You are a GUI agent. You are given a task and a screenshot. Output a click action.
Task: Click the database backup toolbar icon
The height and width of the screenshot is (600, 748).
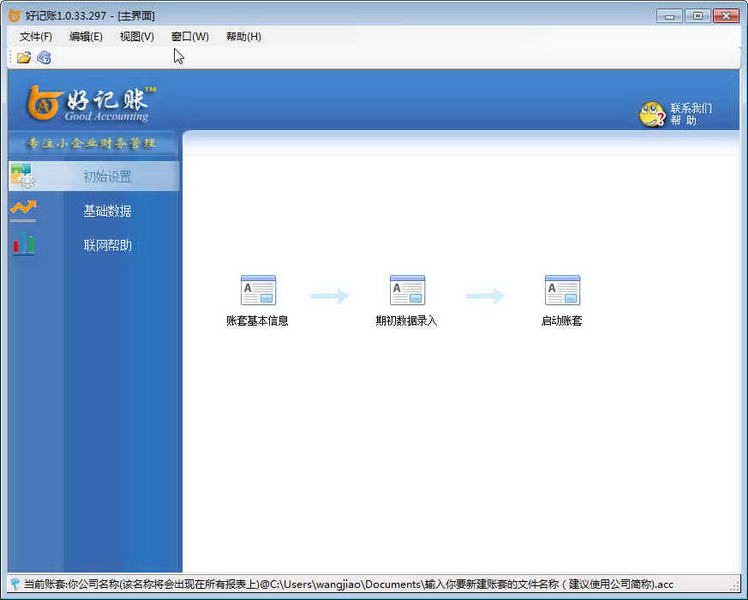point(44,58)
